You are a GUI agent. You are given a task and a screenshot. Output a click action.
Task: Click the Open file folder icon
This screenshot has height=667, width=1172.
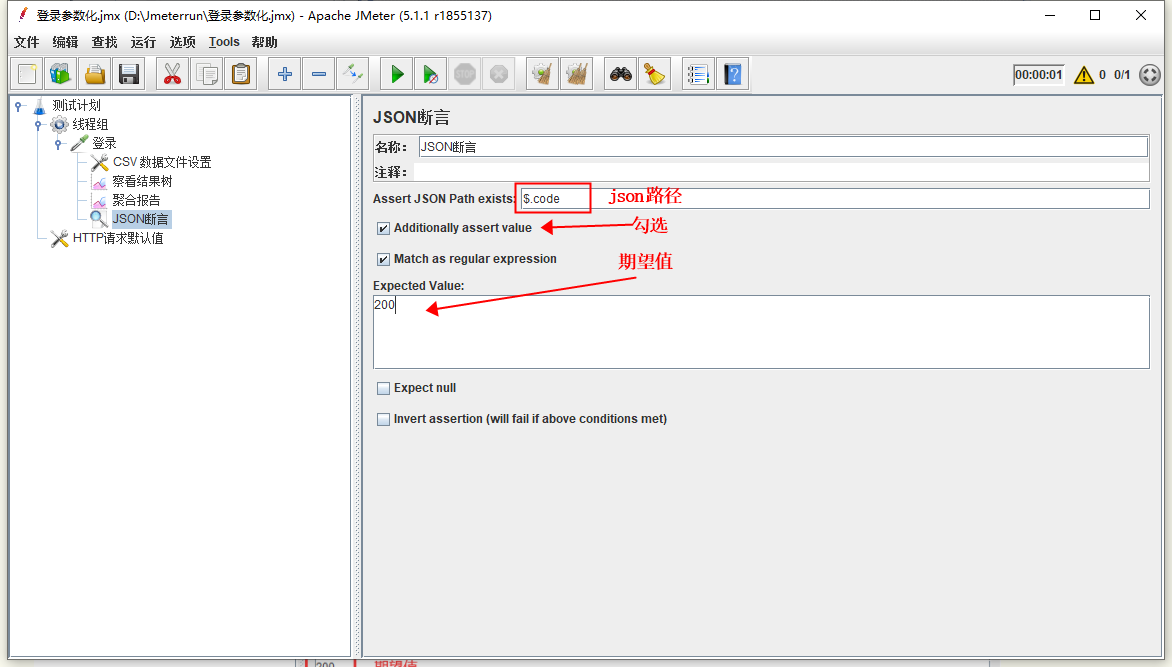(x=95, y=74)
